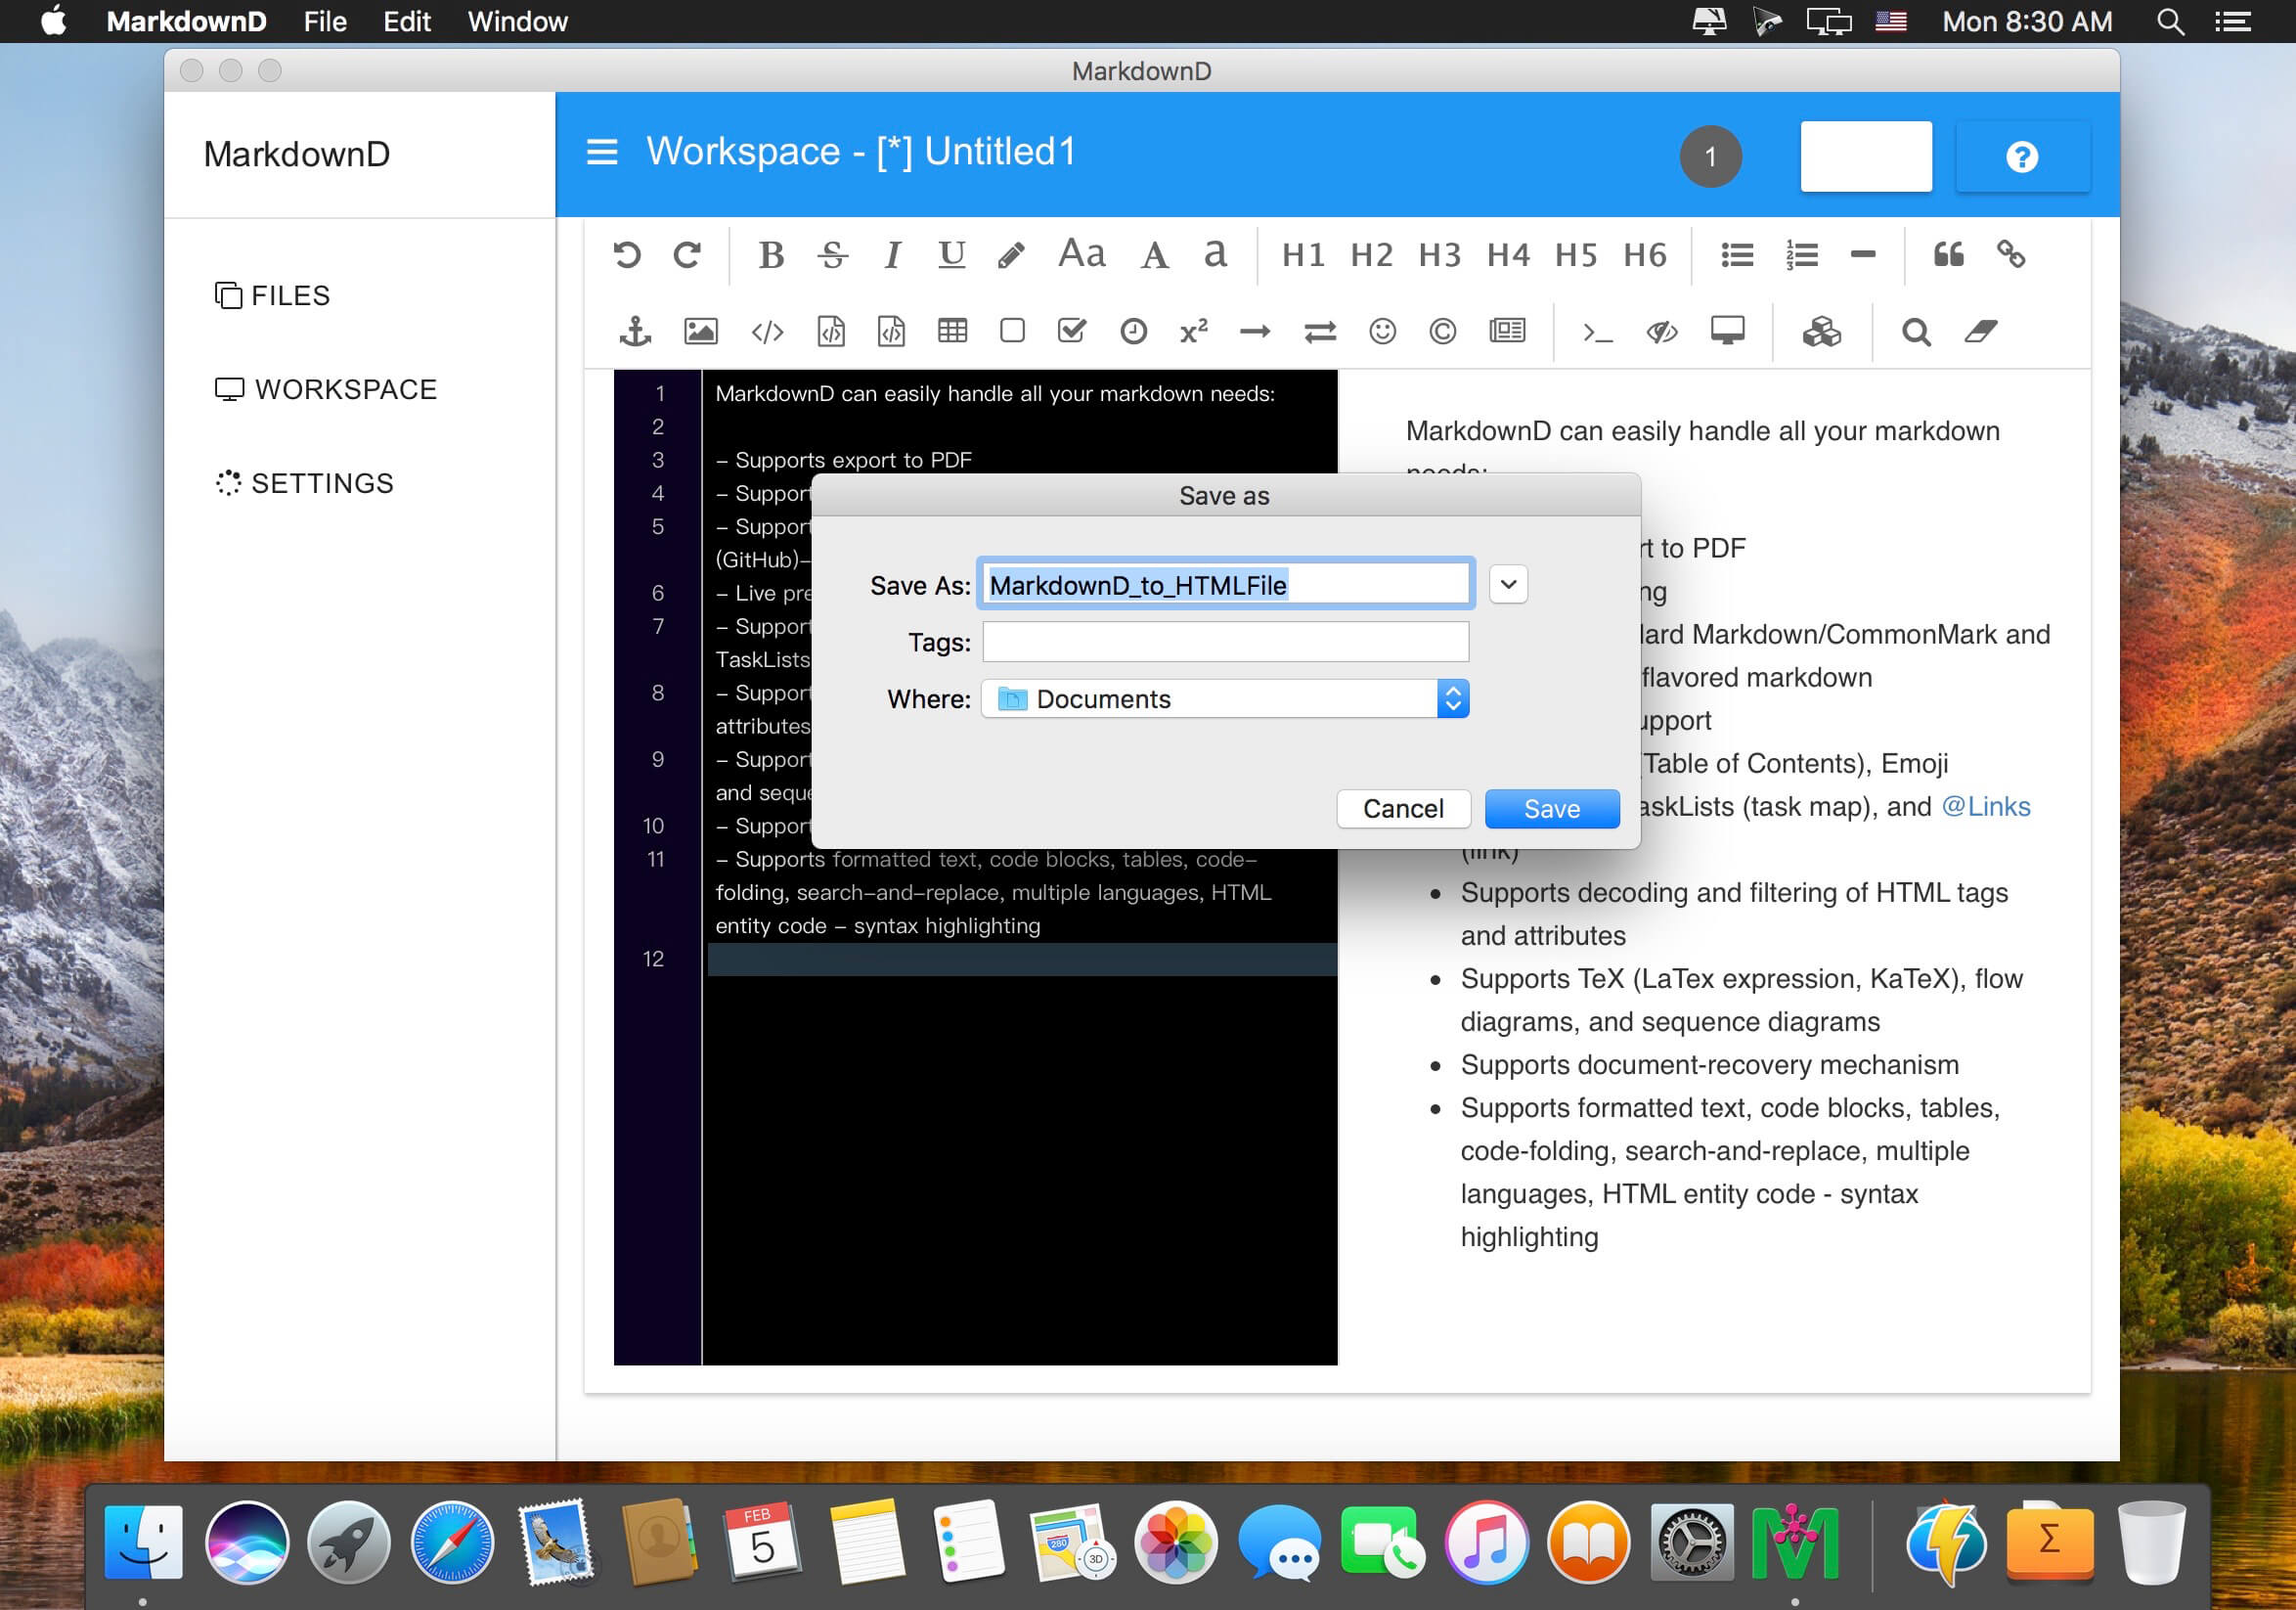Open the WORKSPACE section in sidebar
This screenshot has width=2296, height=1610.
click(x=326, y=389)
